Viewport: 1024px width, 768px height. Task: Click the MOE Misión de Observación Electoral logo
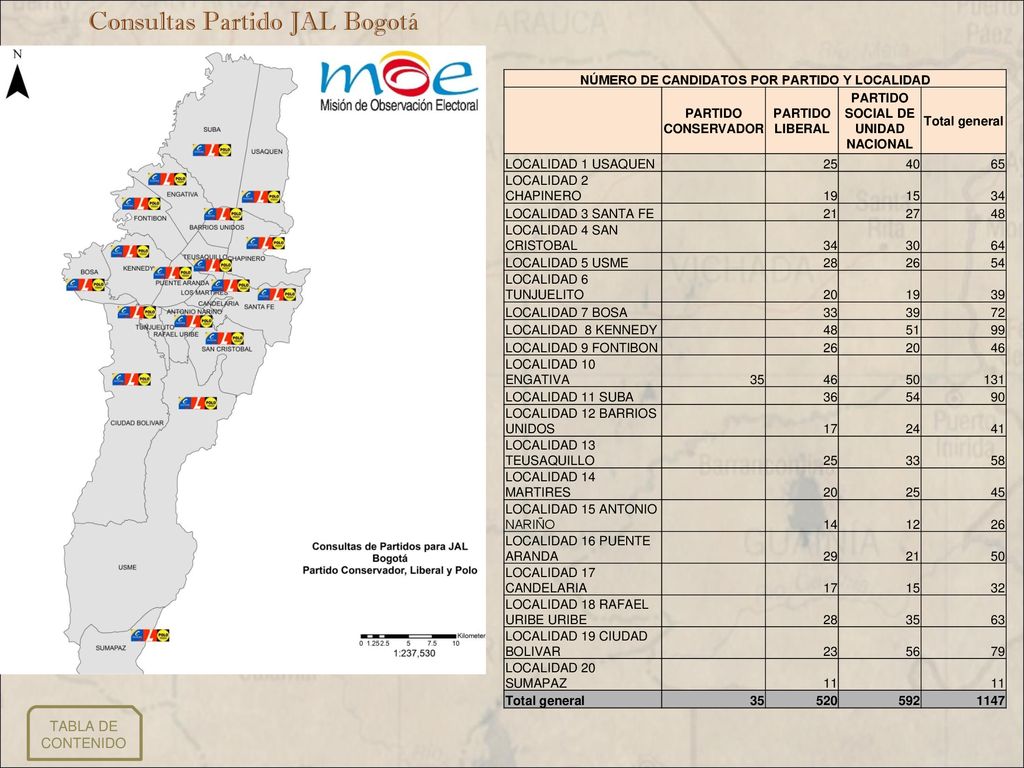point(399,82)
